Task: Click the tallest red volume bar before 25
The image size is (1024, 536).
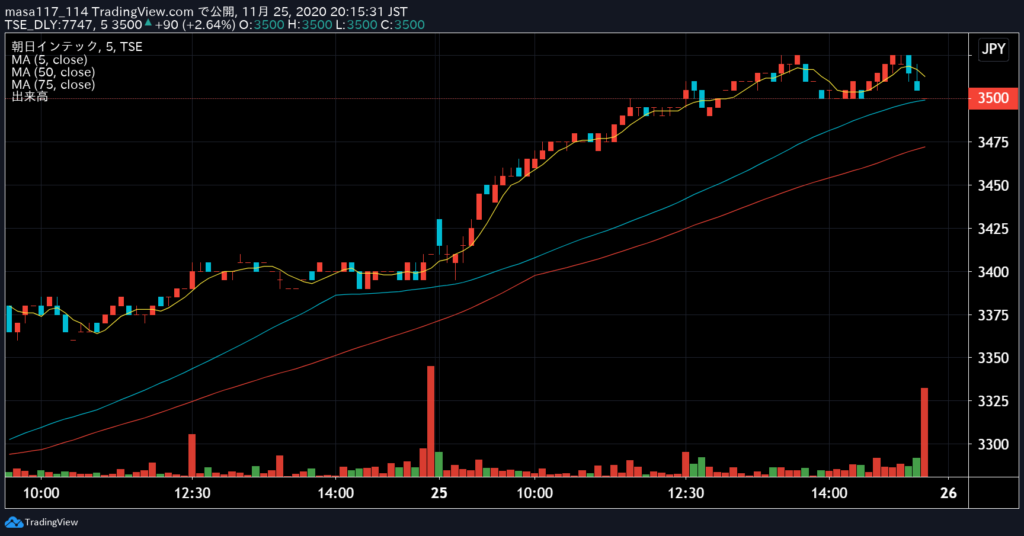Action: tap(430, 421)
